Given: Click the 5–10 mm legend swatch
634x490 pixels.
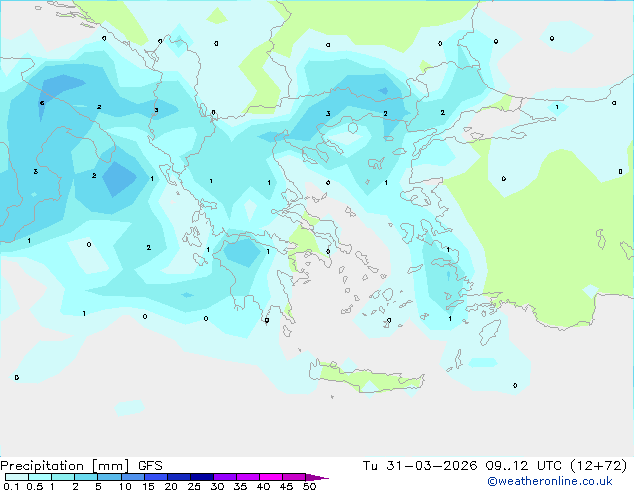Looking at the screenshot, I should tap(109, 477).
